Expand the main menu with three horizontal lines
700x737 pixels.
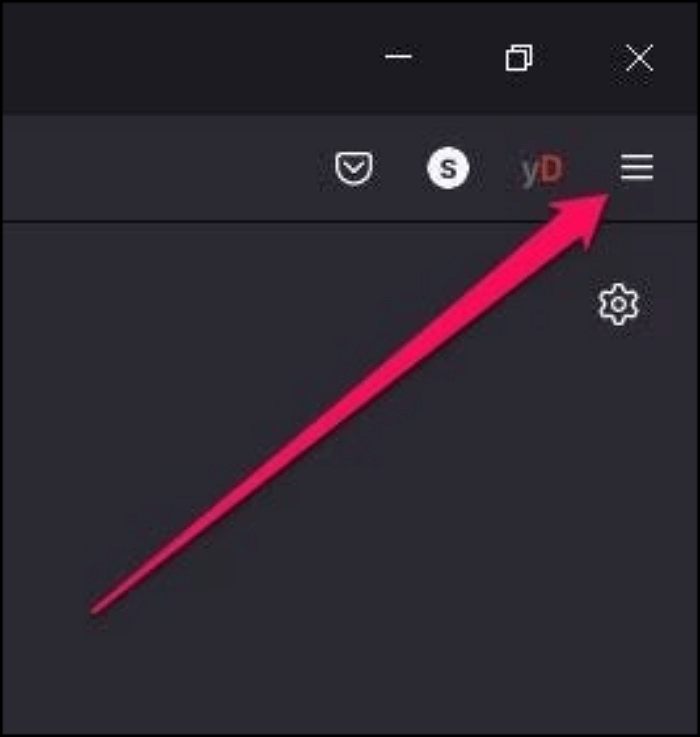[x=637, y=167]
